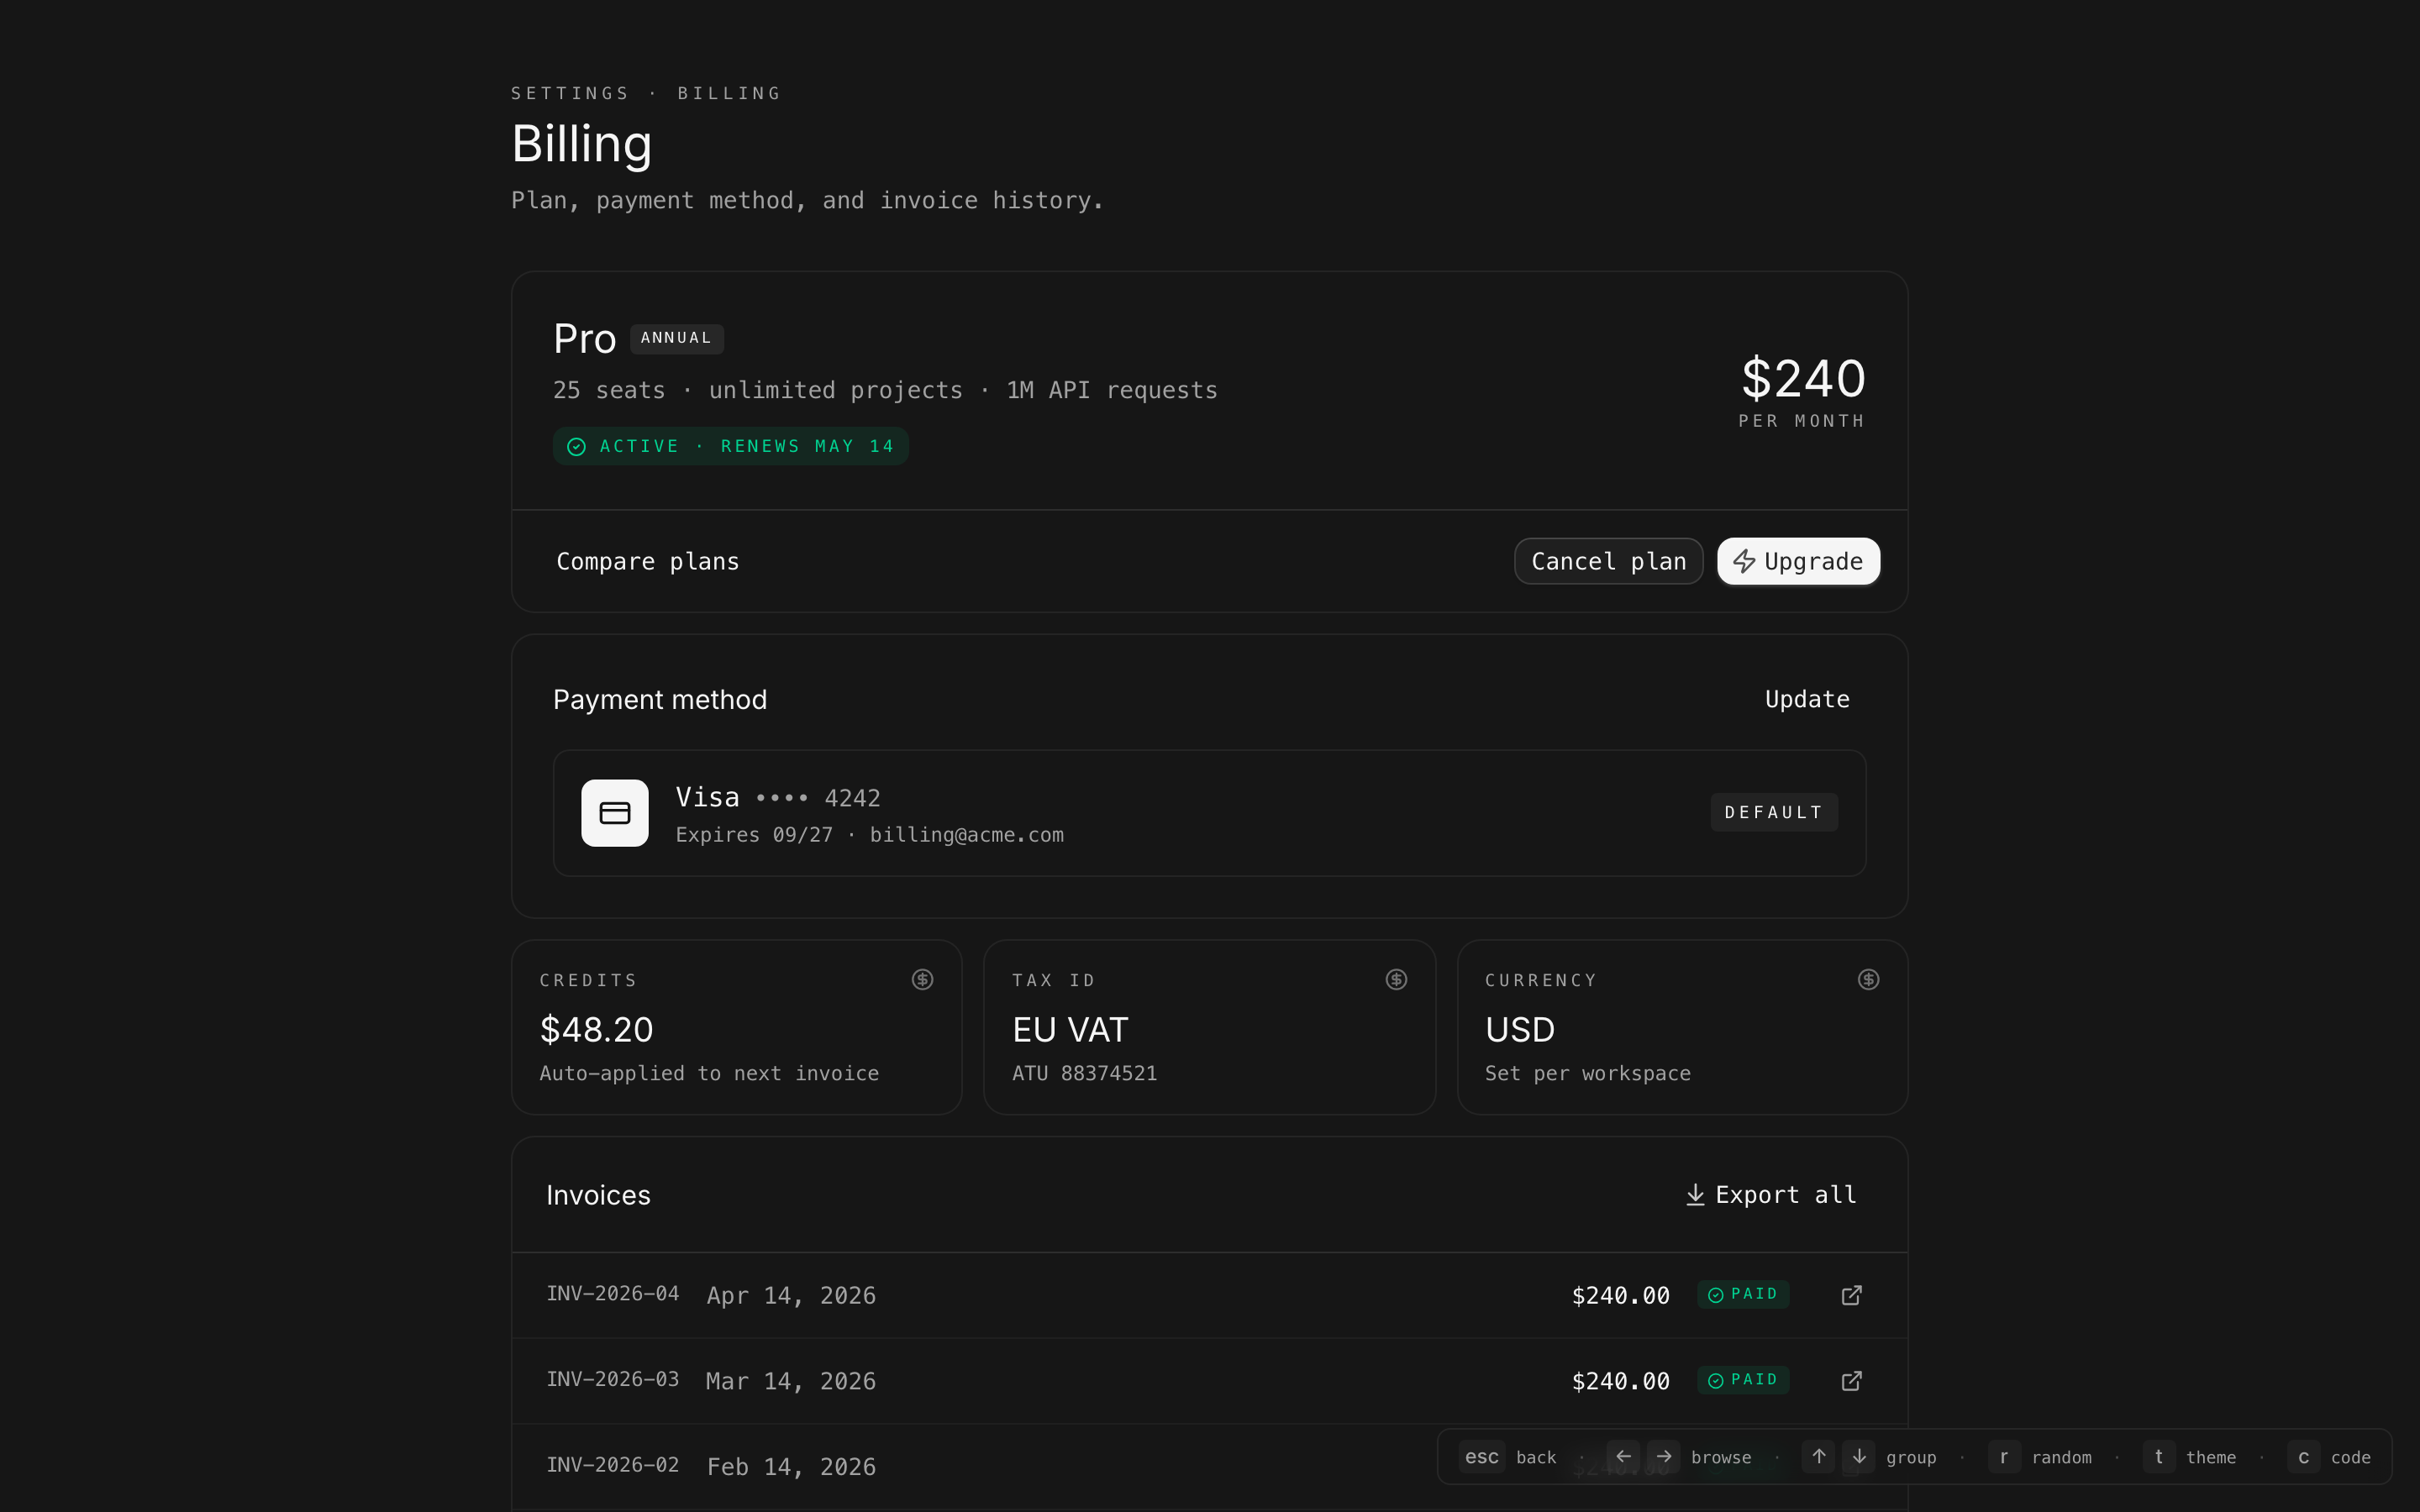The width and height of the screenshot is (2420, 1512).
Task: Export all invoices
Action: coord(1771,1195)
